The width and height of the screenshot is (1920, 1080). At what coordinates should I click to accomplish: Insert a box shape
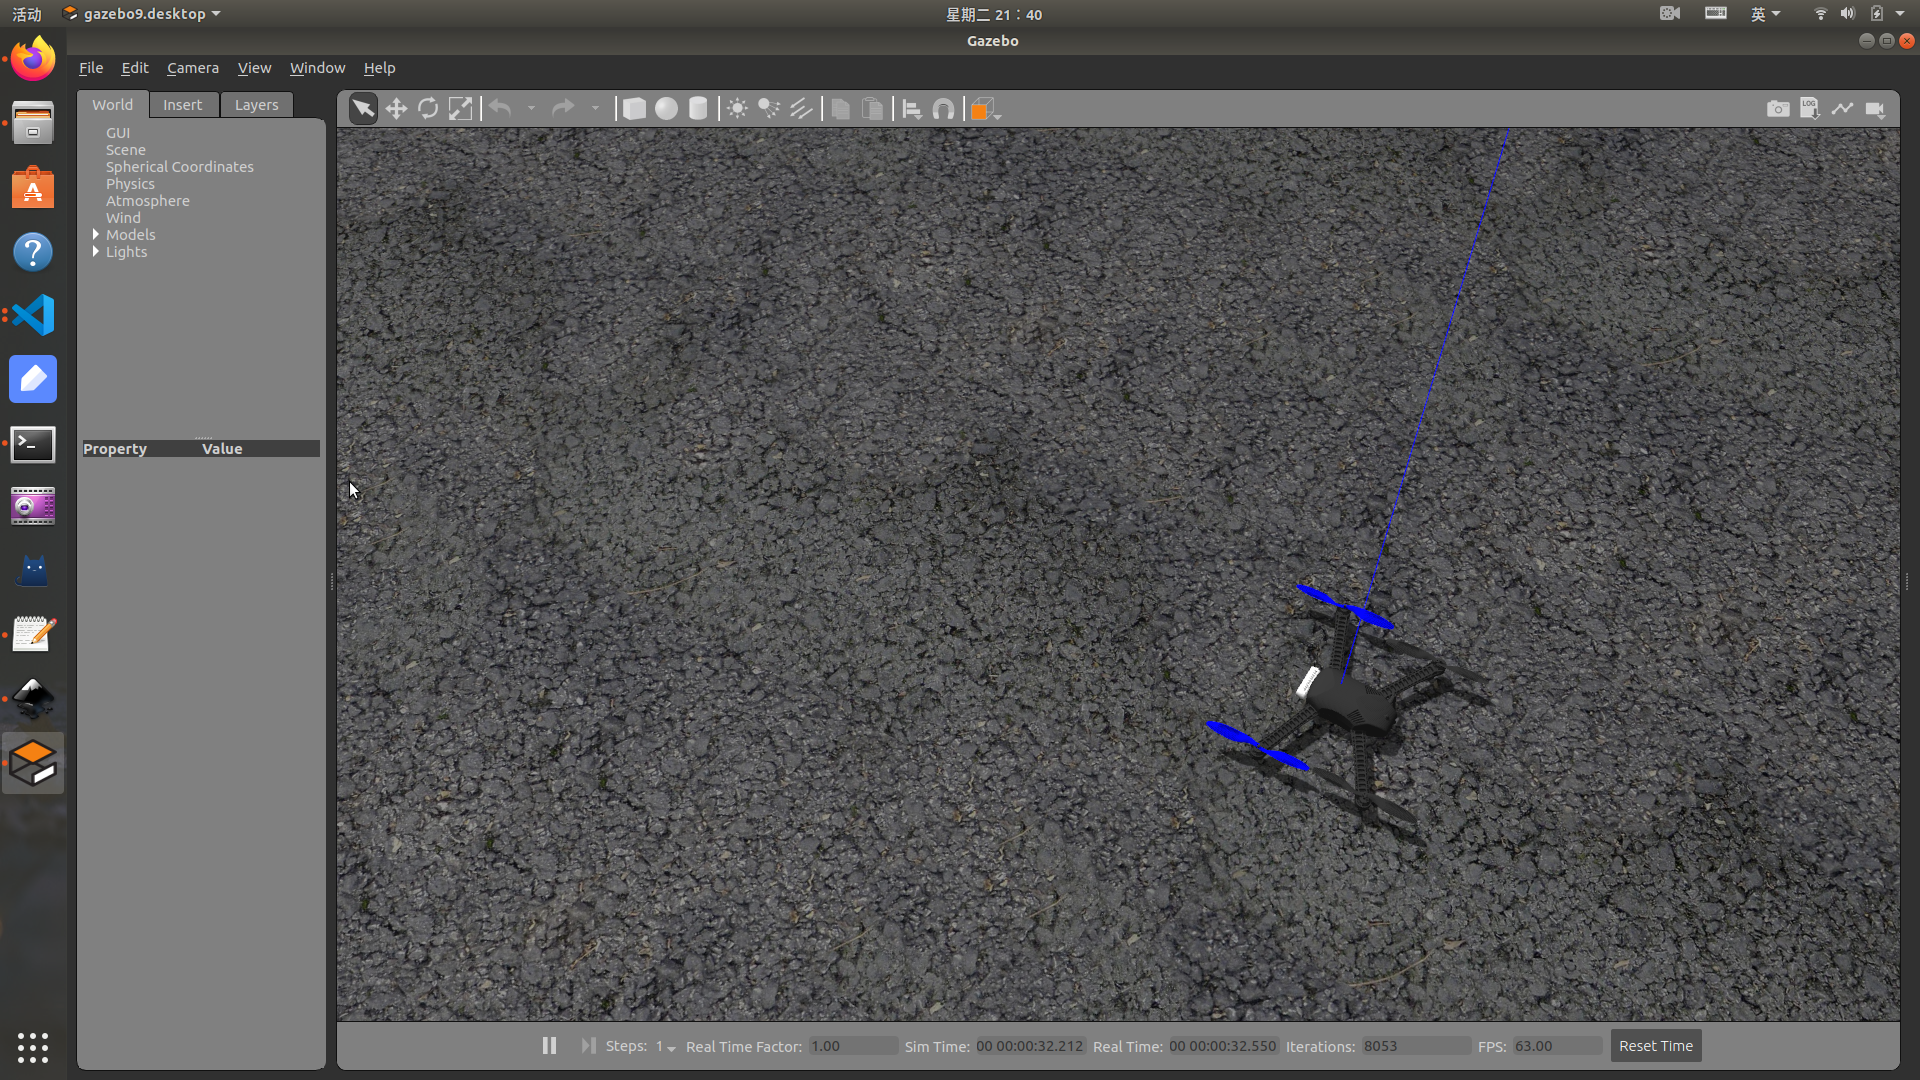pos(634,109)
